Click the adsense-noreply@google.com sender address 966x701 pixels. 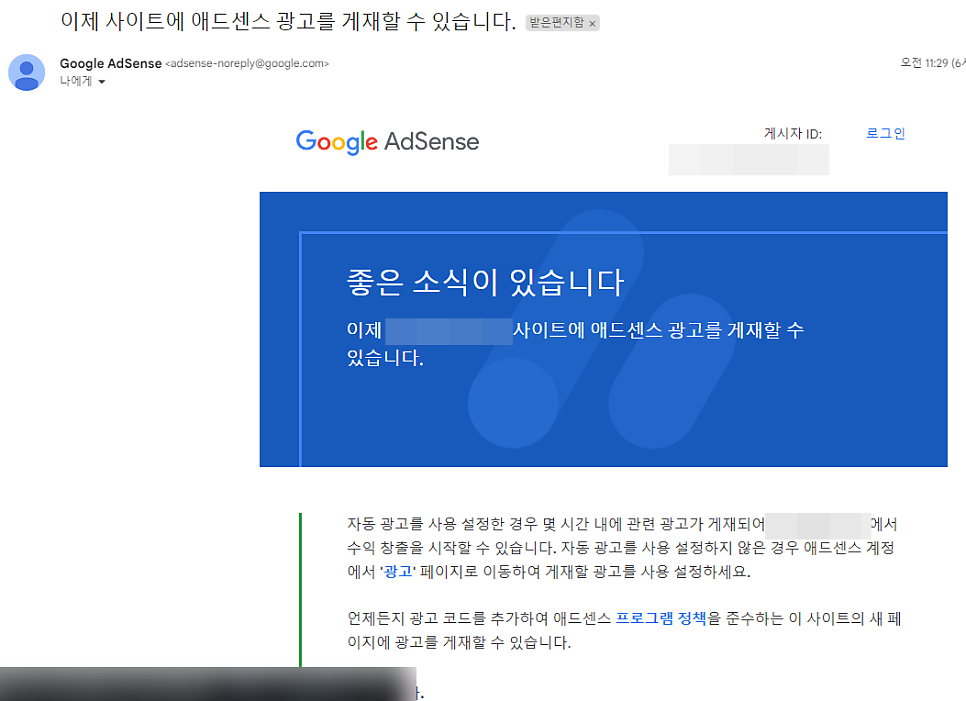click(x=247, y=63)
